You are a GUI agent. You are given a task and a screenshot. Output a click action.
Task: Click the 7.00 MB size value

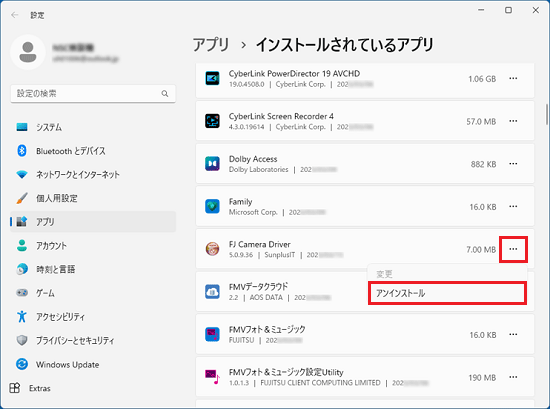pyautogui.click(x=481, y=250)
